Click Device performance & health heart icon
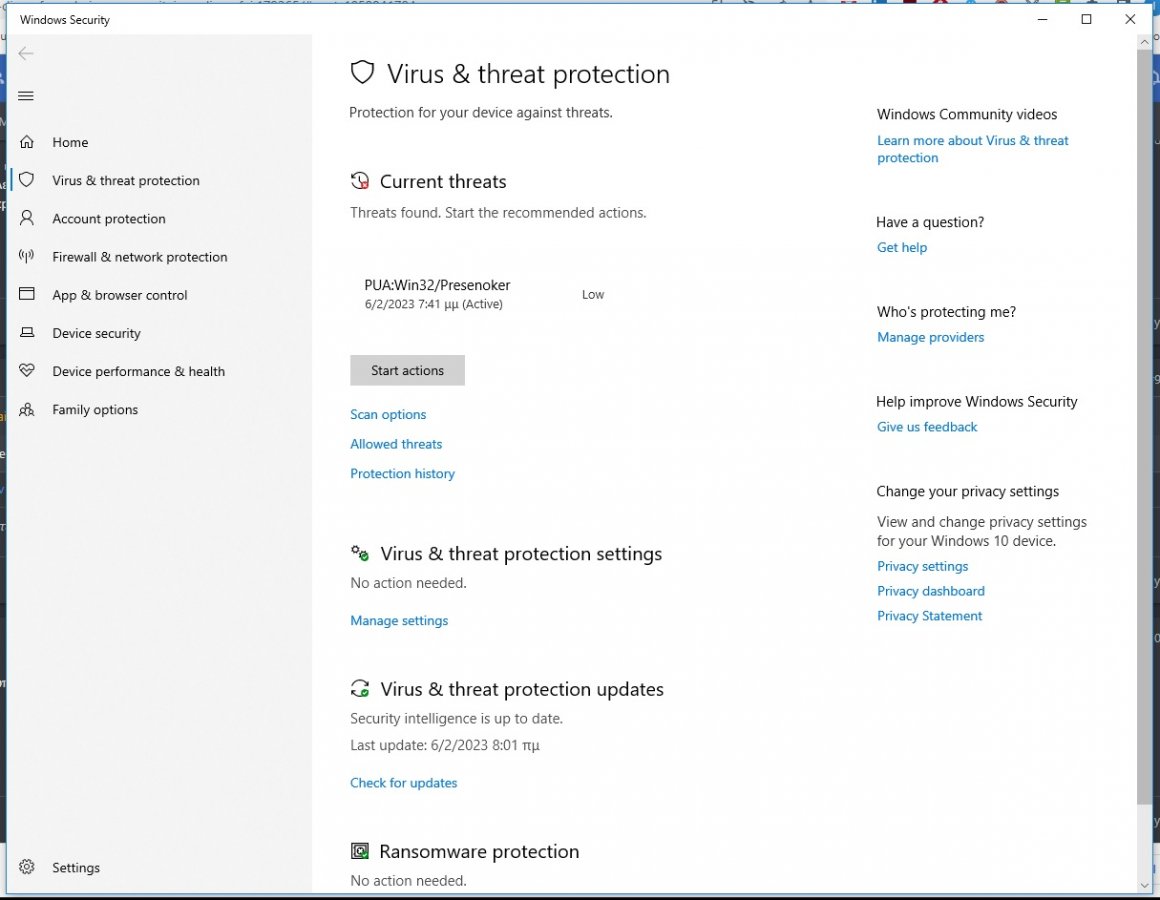Screen dimensions: 1160x900 click(27, 371)
